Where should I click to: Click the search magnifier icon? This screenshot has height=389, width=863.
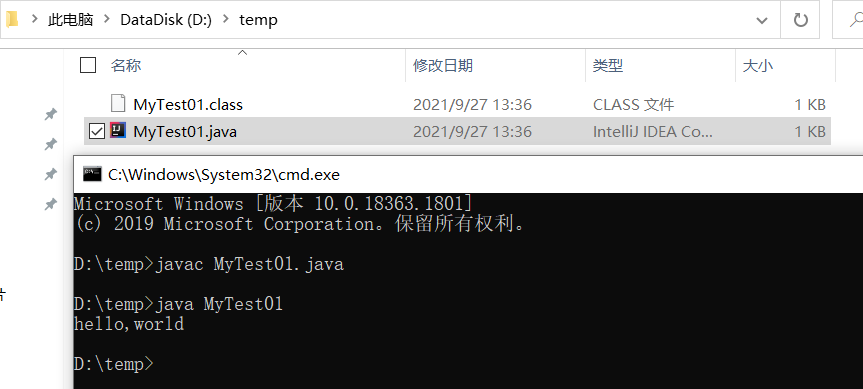click(x=856, y=21)
